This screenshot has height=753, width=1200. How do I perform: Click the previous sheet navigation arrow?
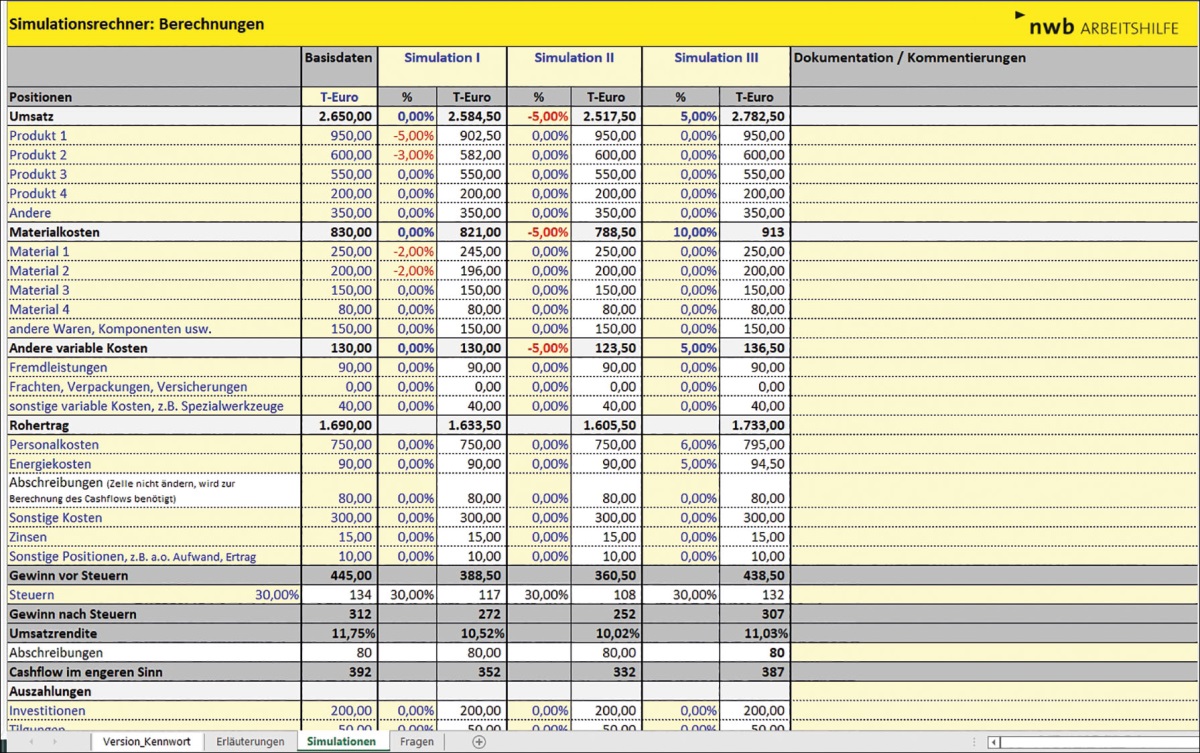(31, 742)
